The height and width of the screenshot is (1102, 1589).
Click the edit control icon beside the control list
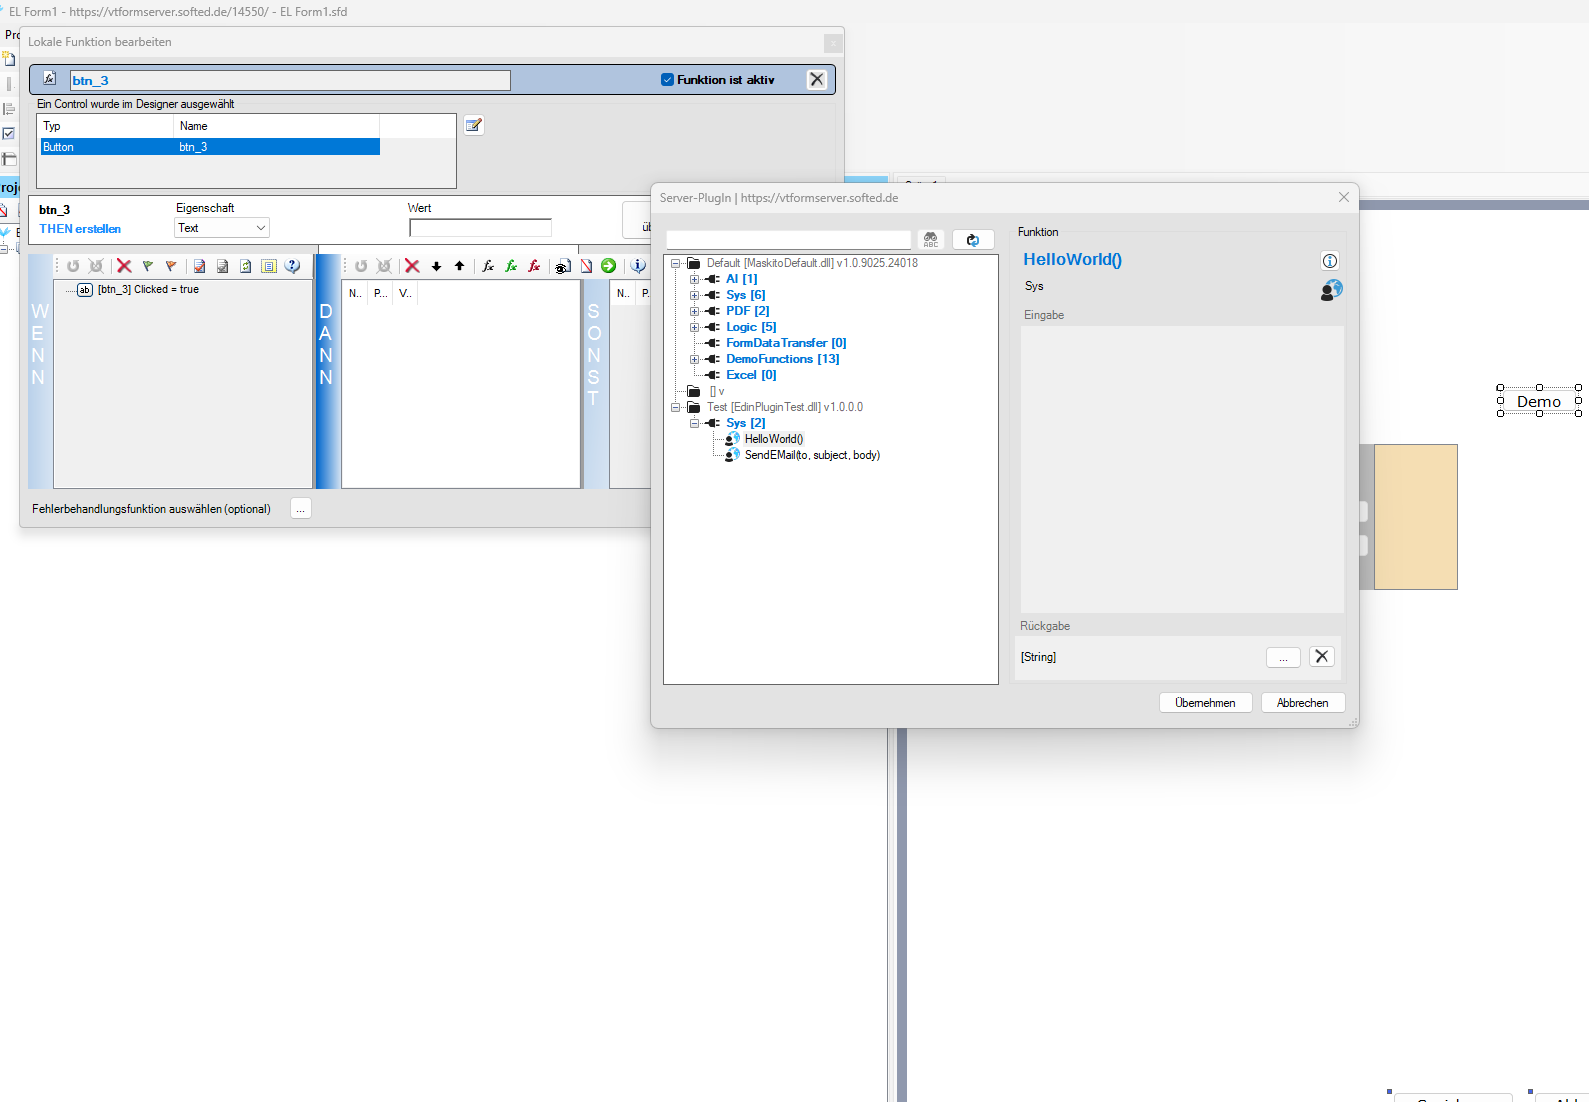point(474,125)
